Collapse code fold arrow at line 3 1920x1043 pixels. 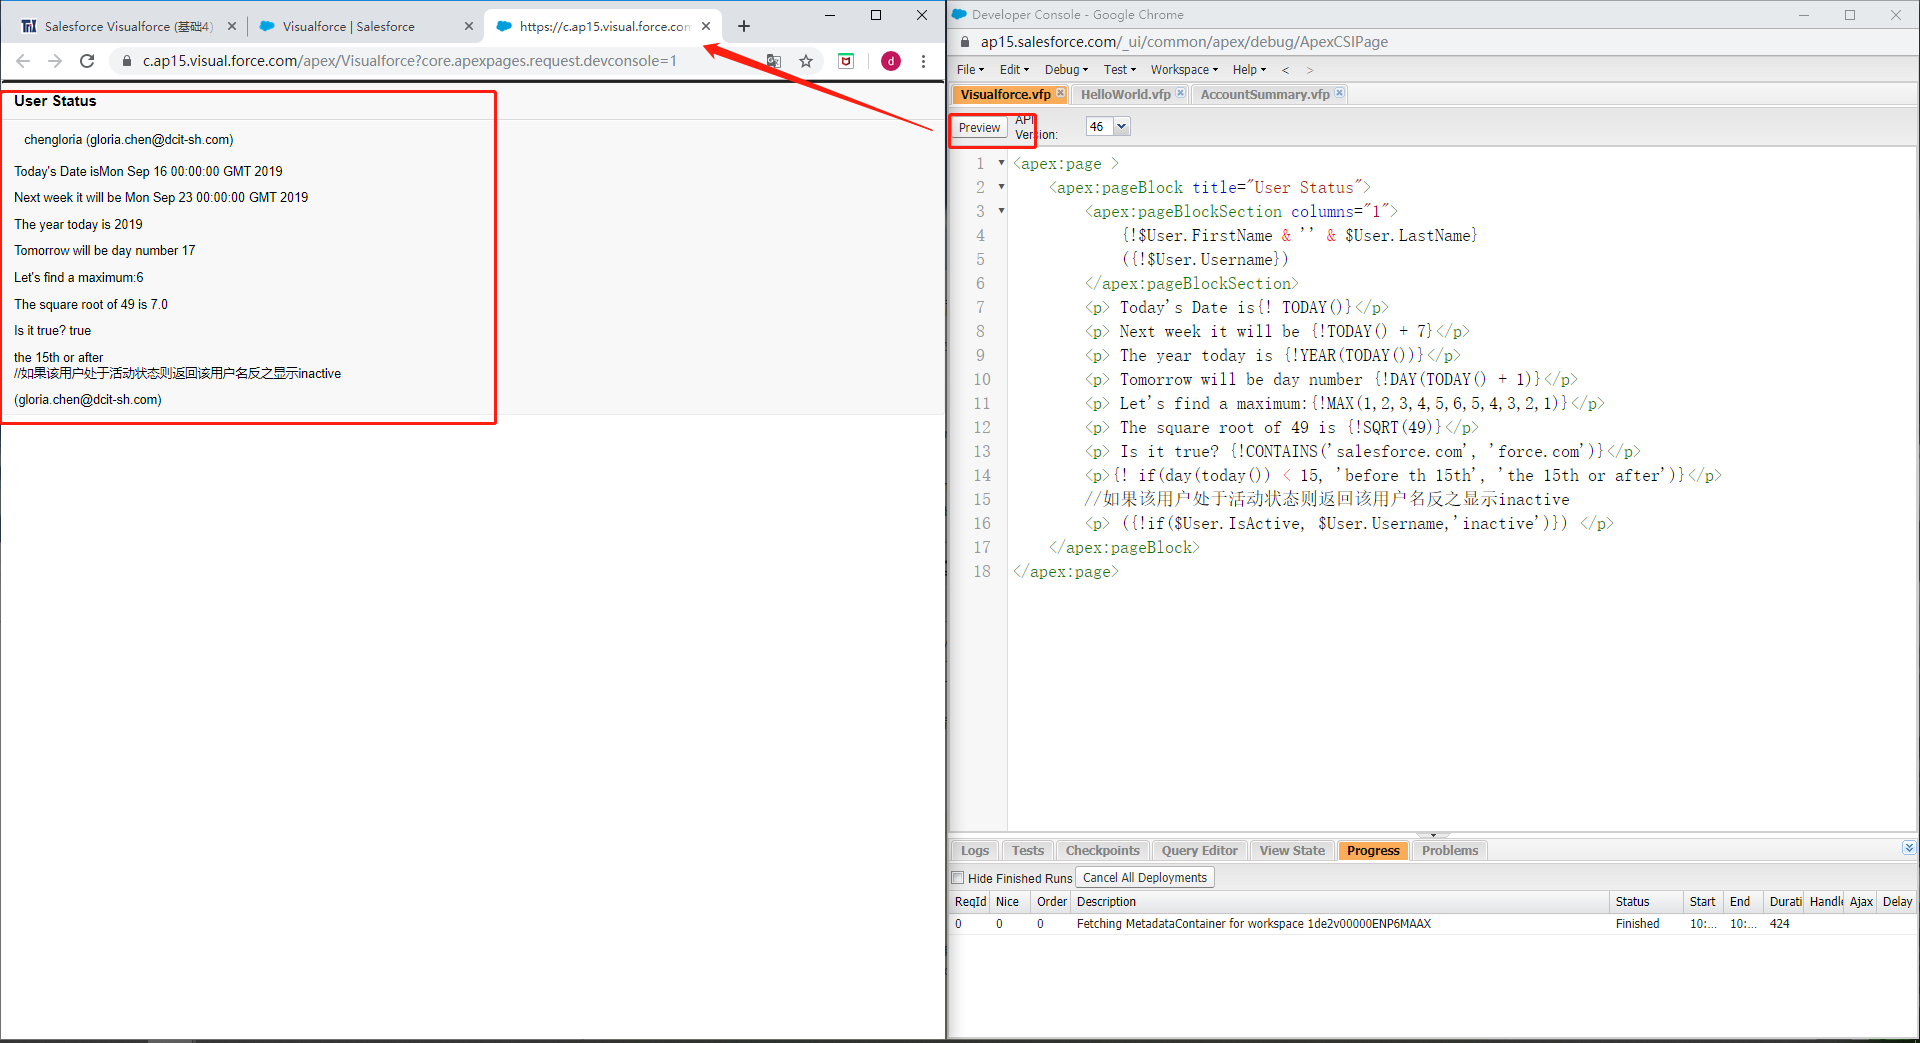1000,210
